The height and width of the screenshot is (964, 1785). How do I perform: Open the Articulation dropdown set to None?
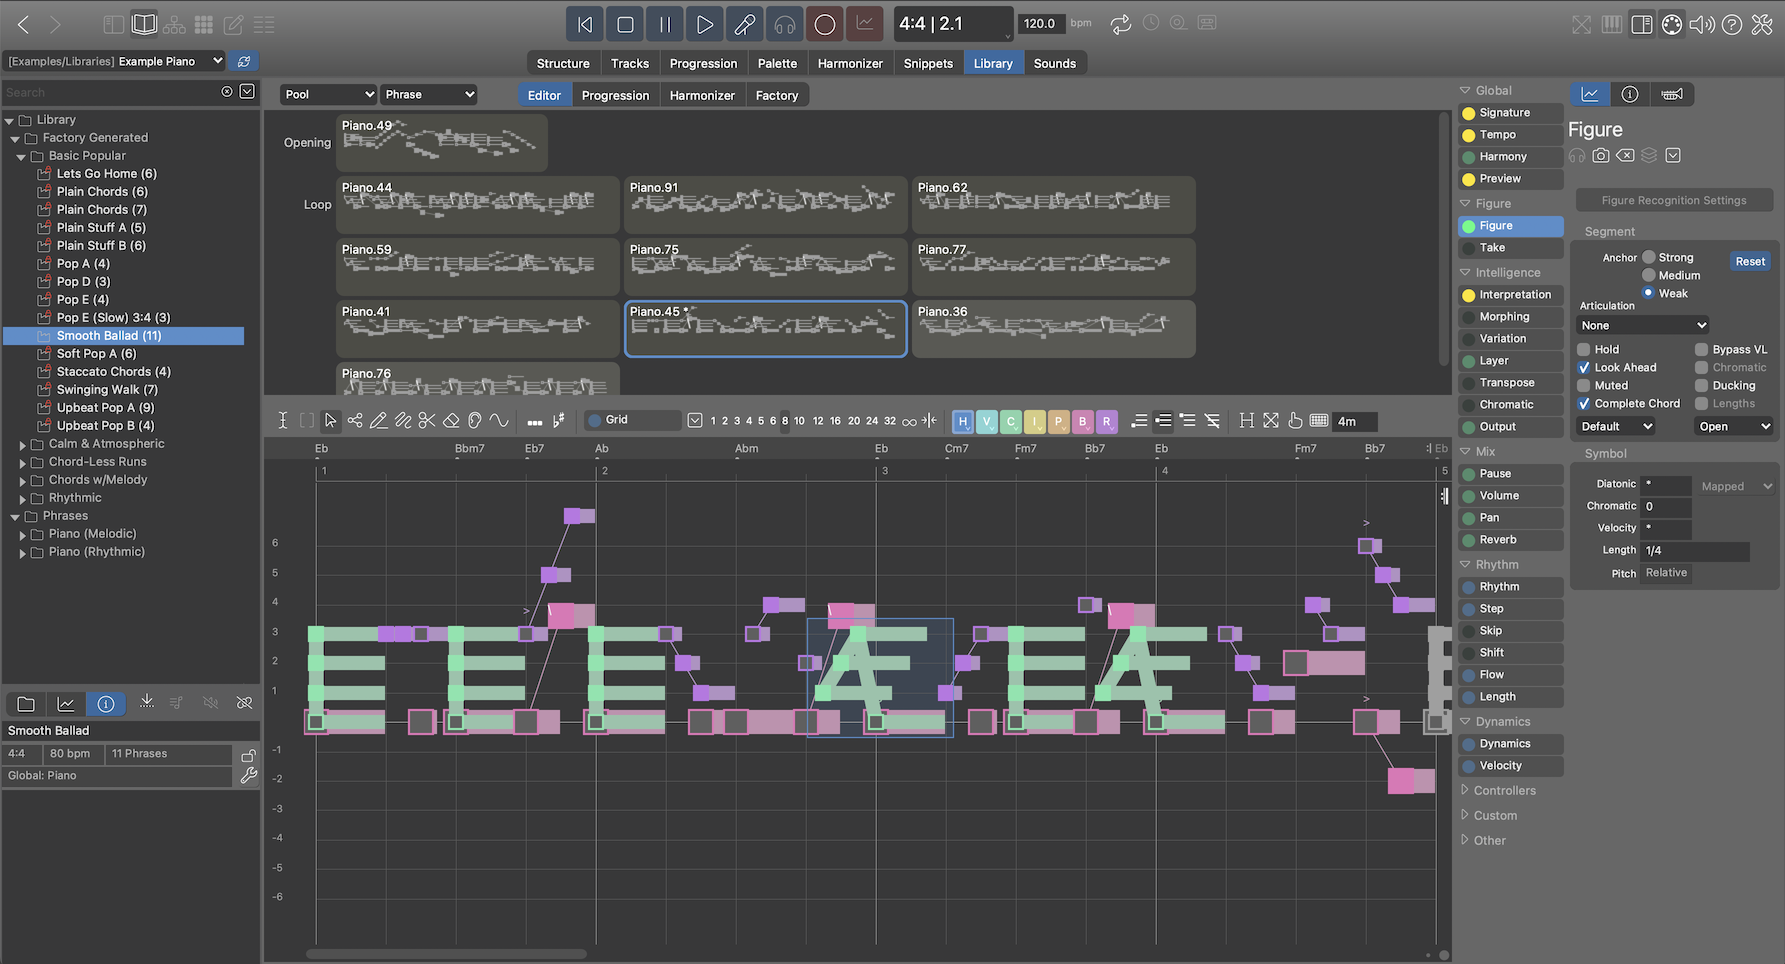tap(1643, 326)
